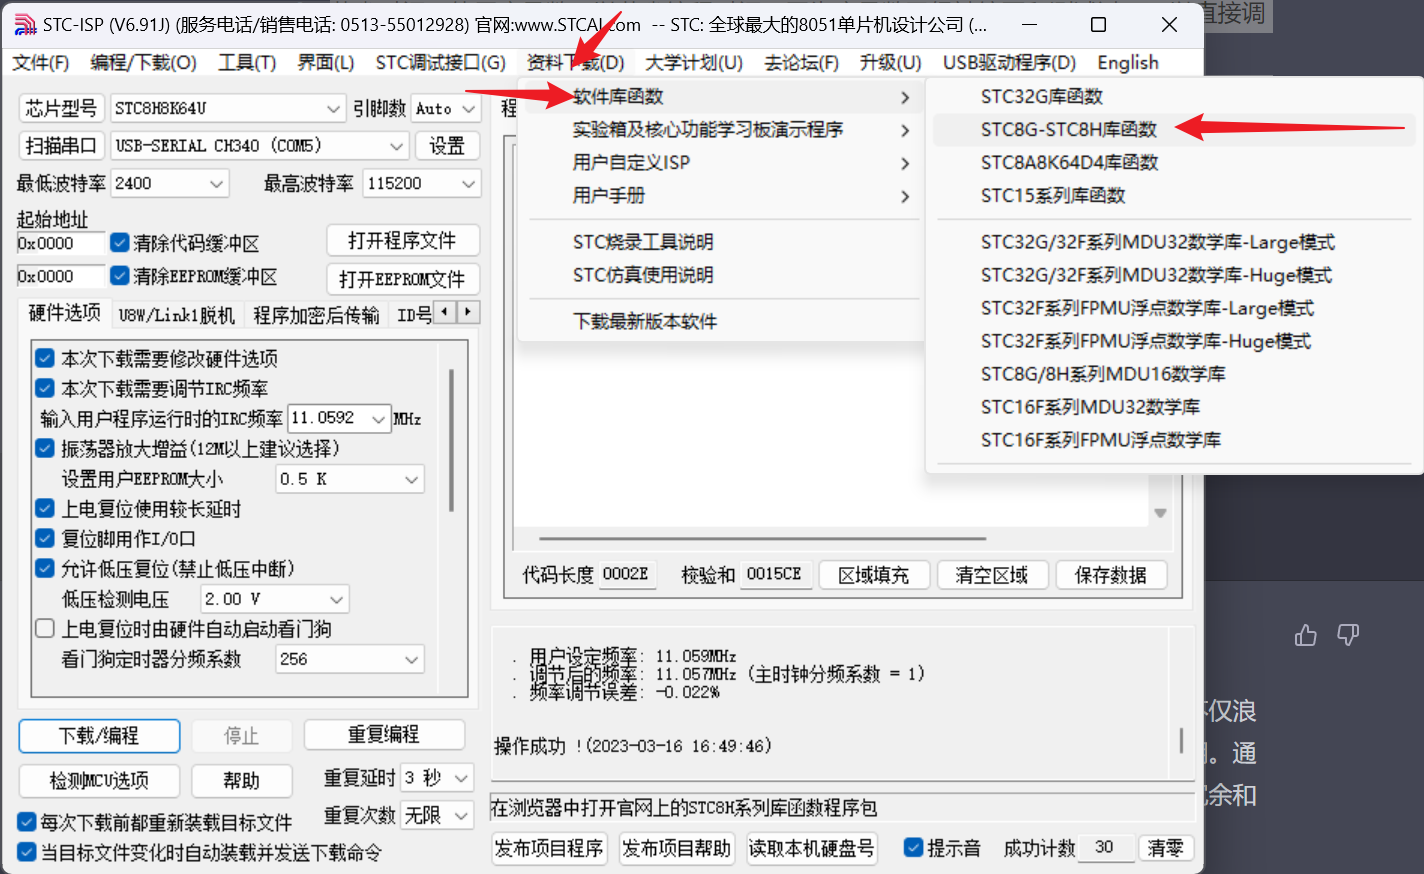This screenshot has height=874, width=1424.
Task: Click the 设置 button
Action: click(x=446, y=145)
